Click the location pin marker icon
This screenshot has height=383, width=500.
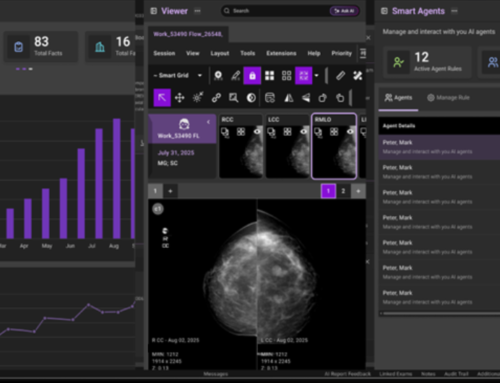[218, 76]
